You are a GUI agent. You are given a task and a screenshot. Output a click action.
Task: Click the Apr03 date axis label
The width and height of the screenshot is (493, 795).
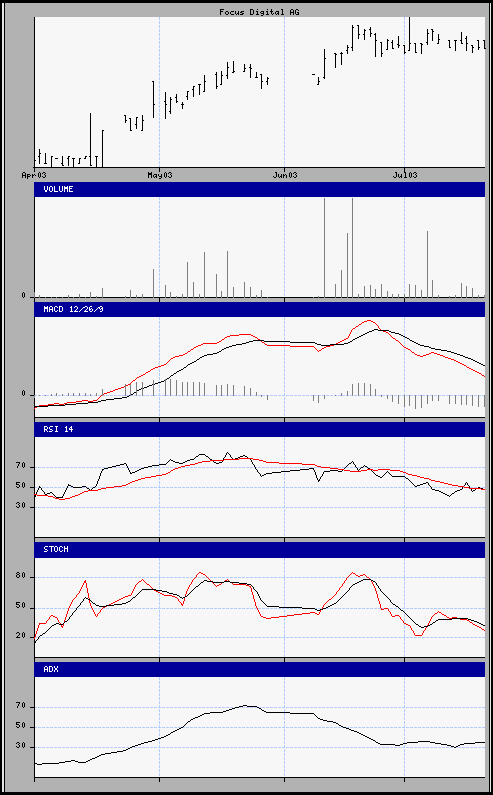34,175
